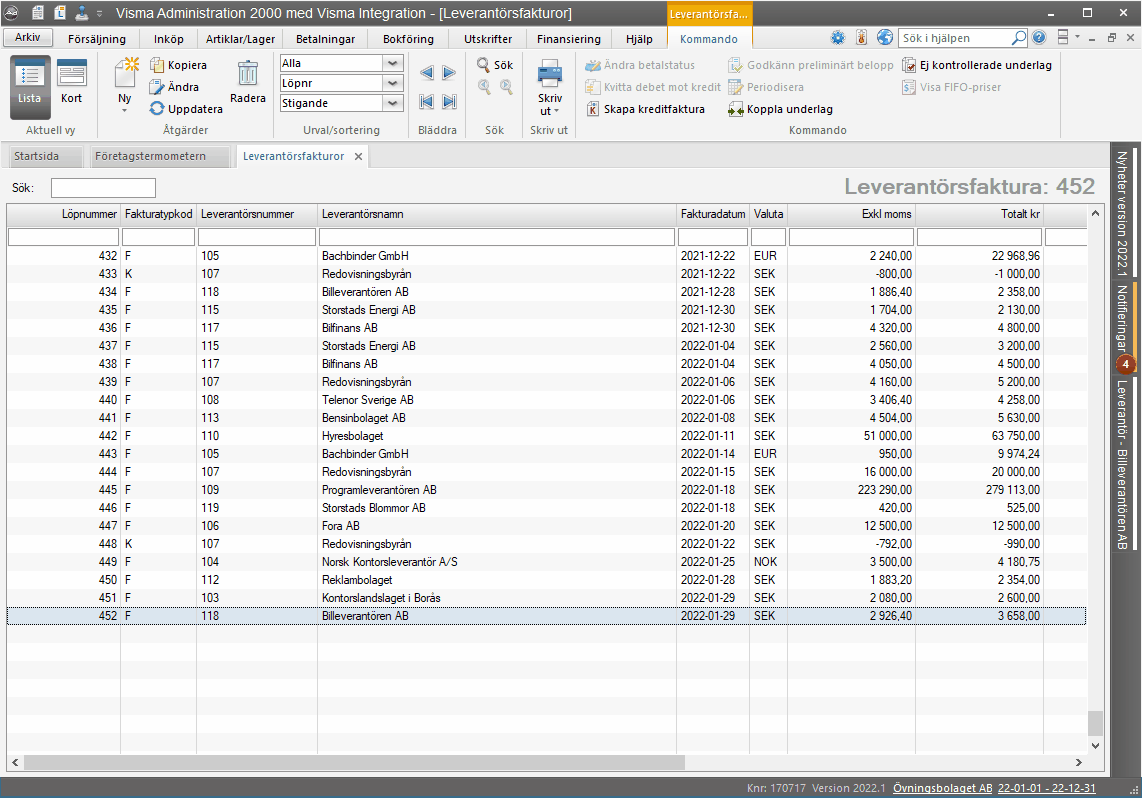
Task: Click the filter box under Löpnummer
Action: pos(63,237)
